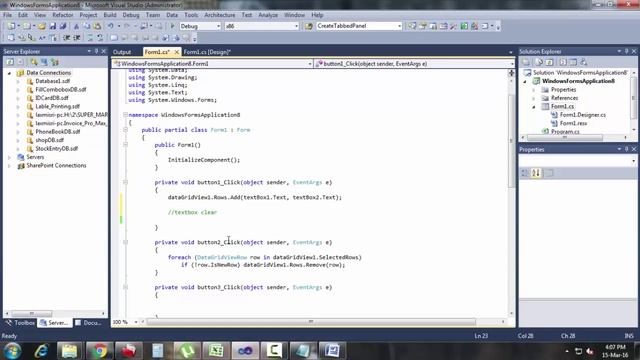
Task: Select StockEntryDB.sdf connection
Action: coord(56,149)
